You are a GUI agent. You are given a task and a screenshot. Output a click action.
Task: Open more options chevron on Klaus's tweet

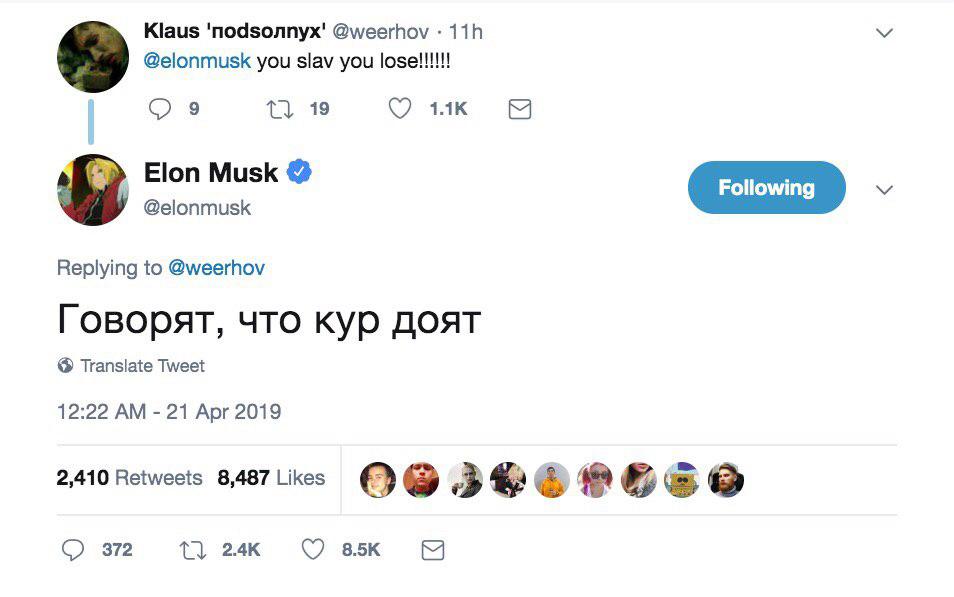[884, 33]
